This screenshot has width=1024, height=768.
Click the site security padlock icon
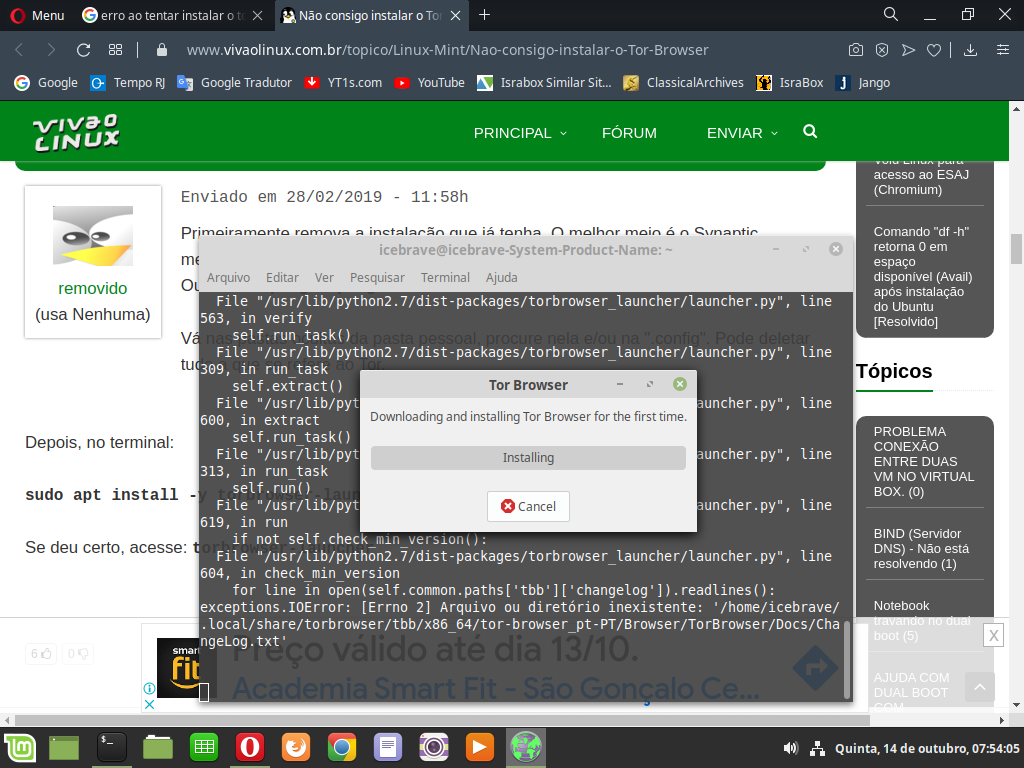(162, 50)
